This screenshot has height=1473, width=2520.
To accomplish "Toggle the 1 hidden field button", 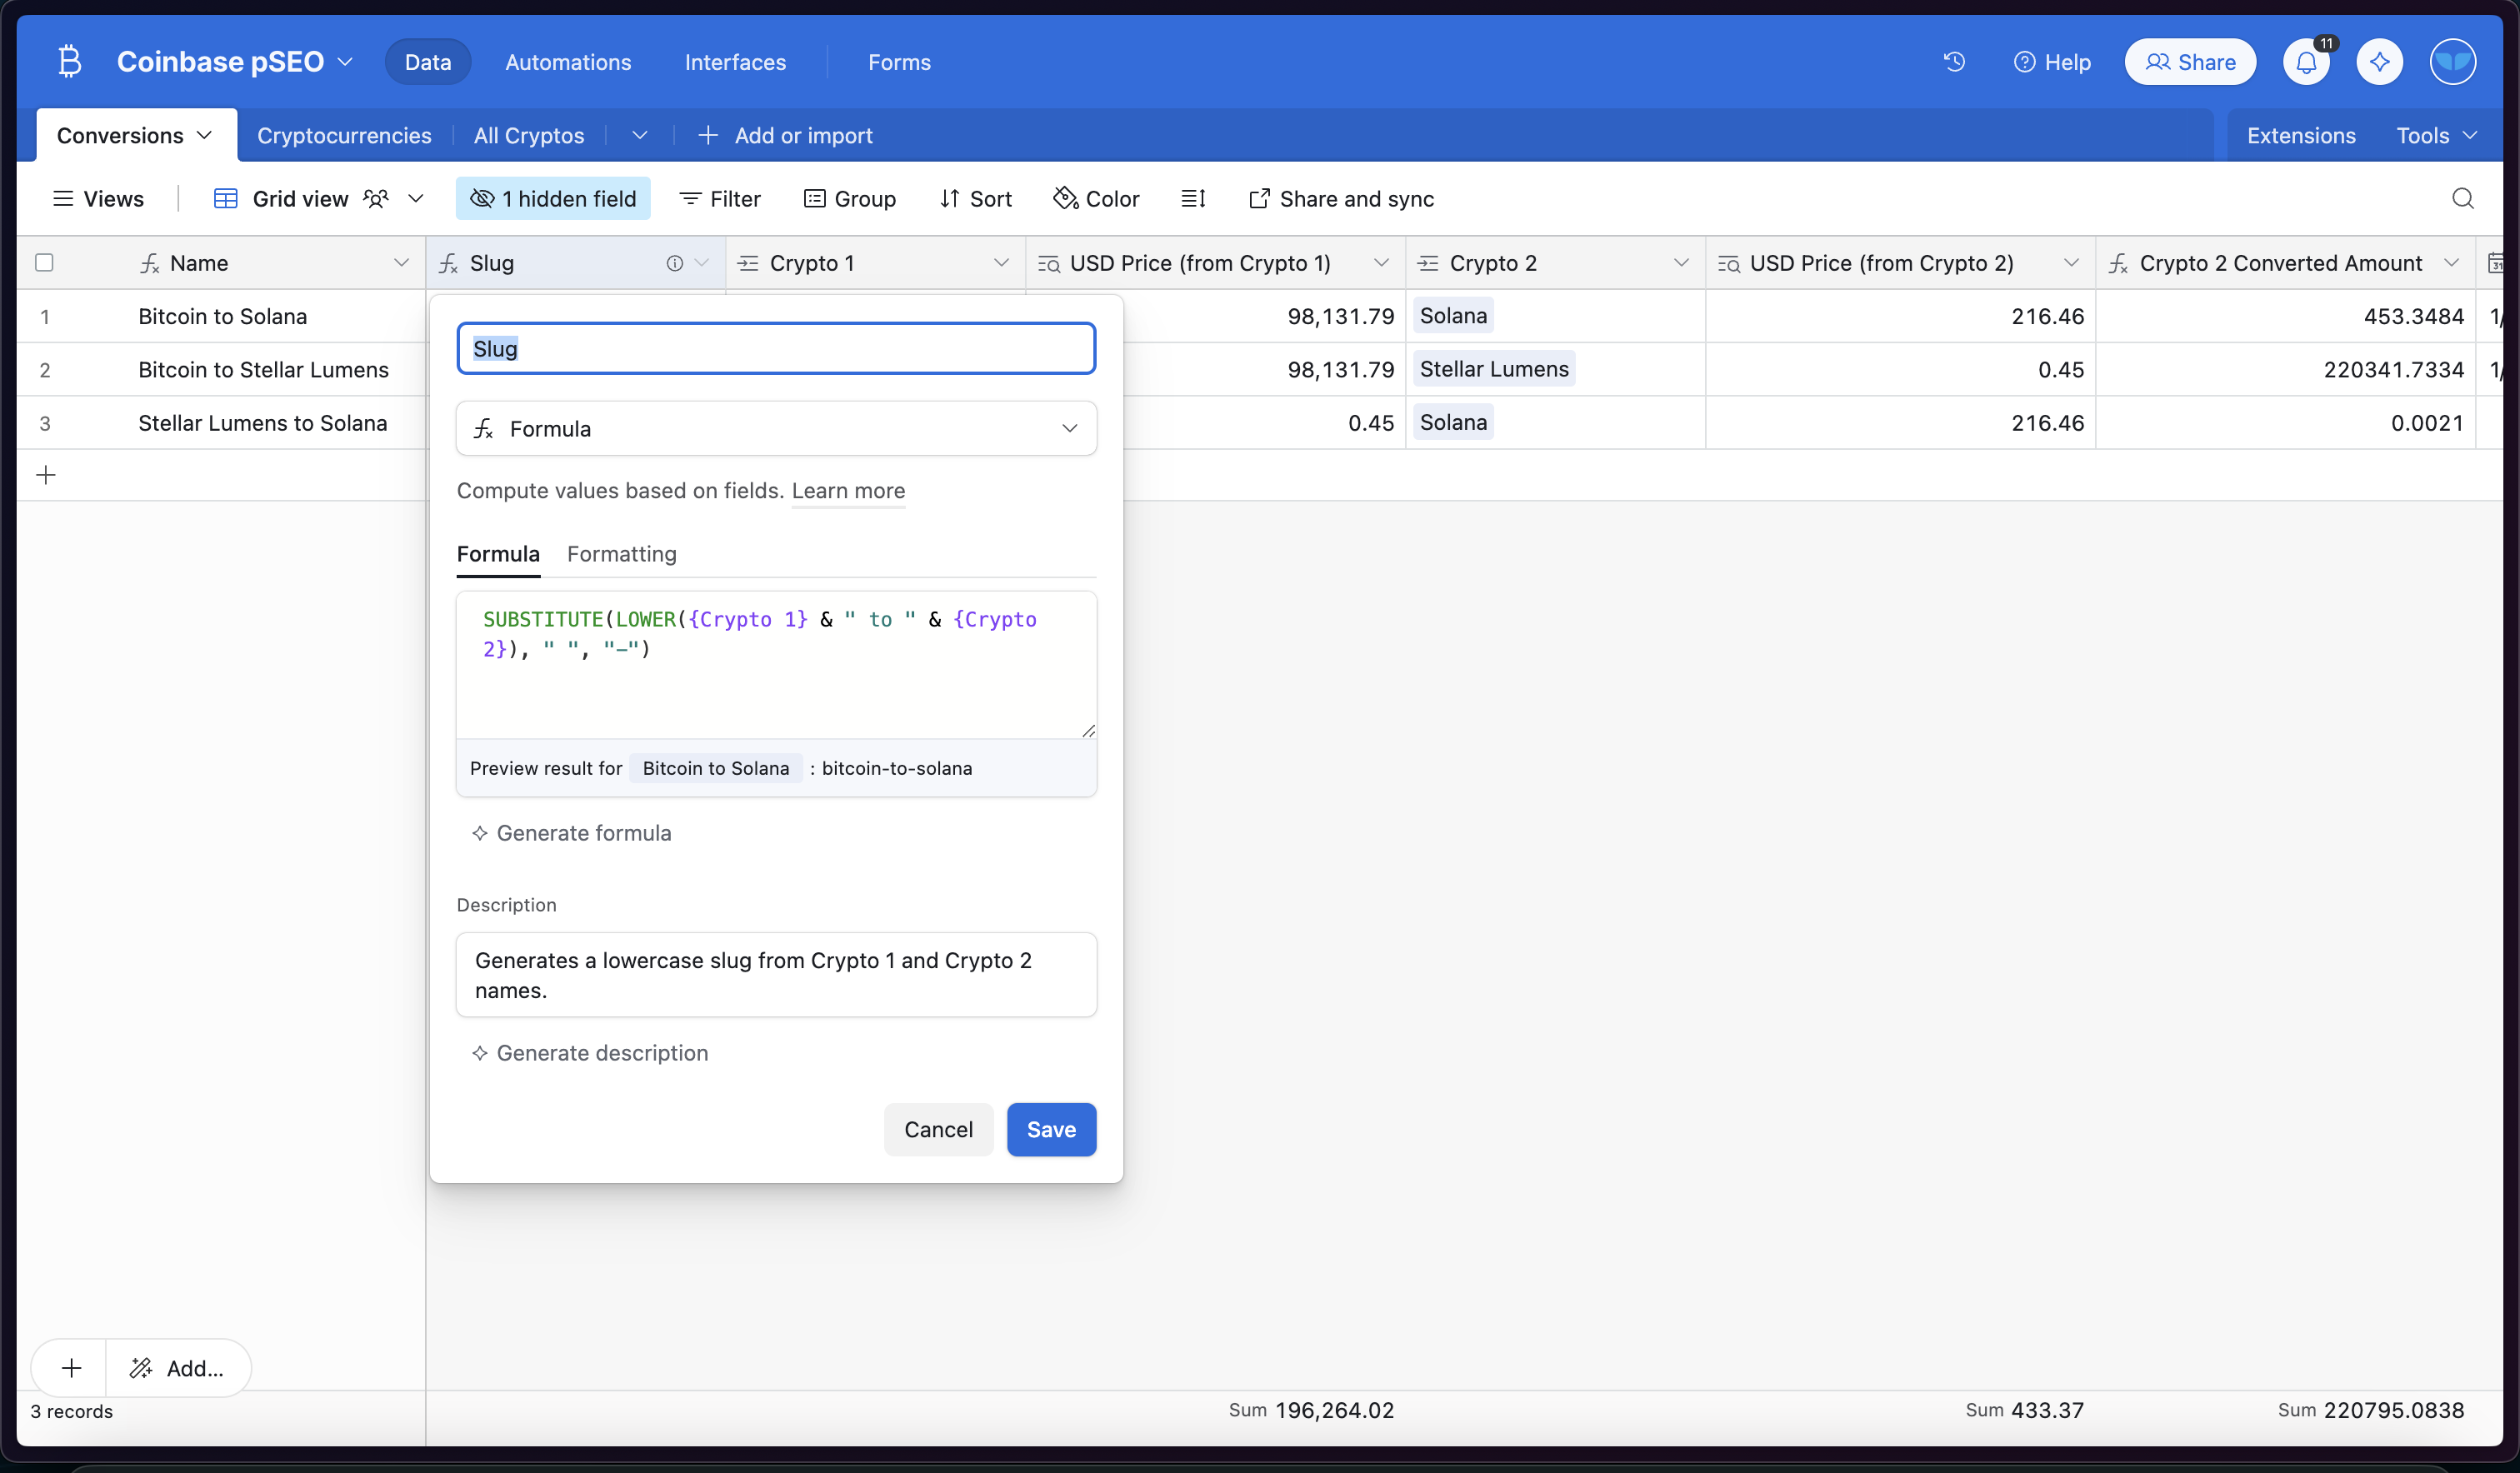I will click(x=553, y=199).
